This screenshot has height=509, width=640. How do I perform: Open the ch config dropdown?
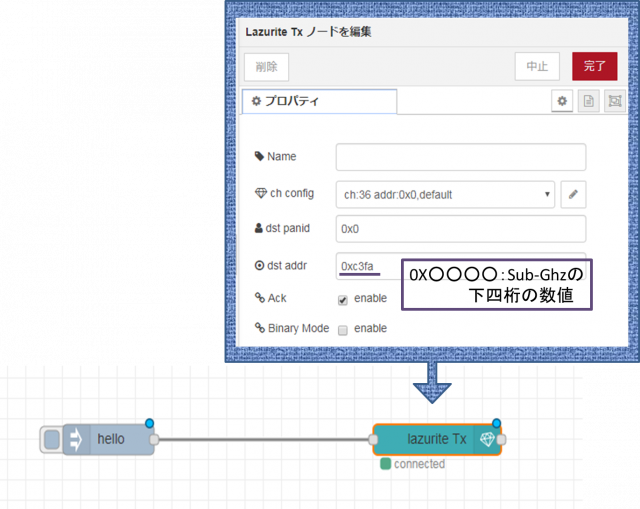[445, 195]
